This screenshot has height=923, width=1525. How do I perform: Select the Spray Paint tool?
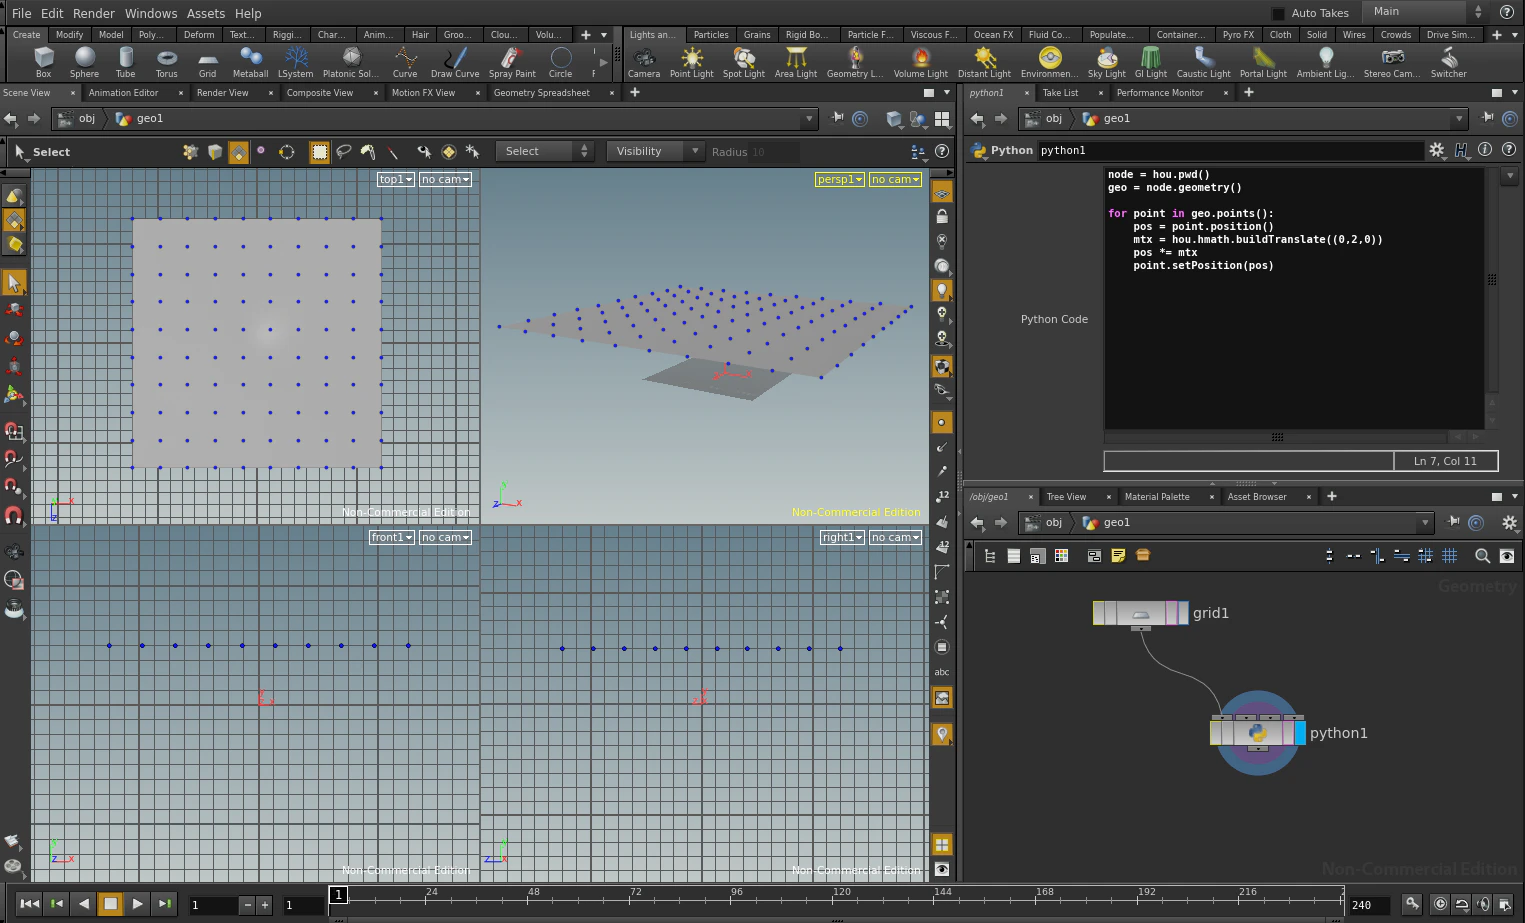(512, 62)
